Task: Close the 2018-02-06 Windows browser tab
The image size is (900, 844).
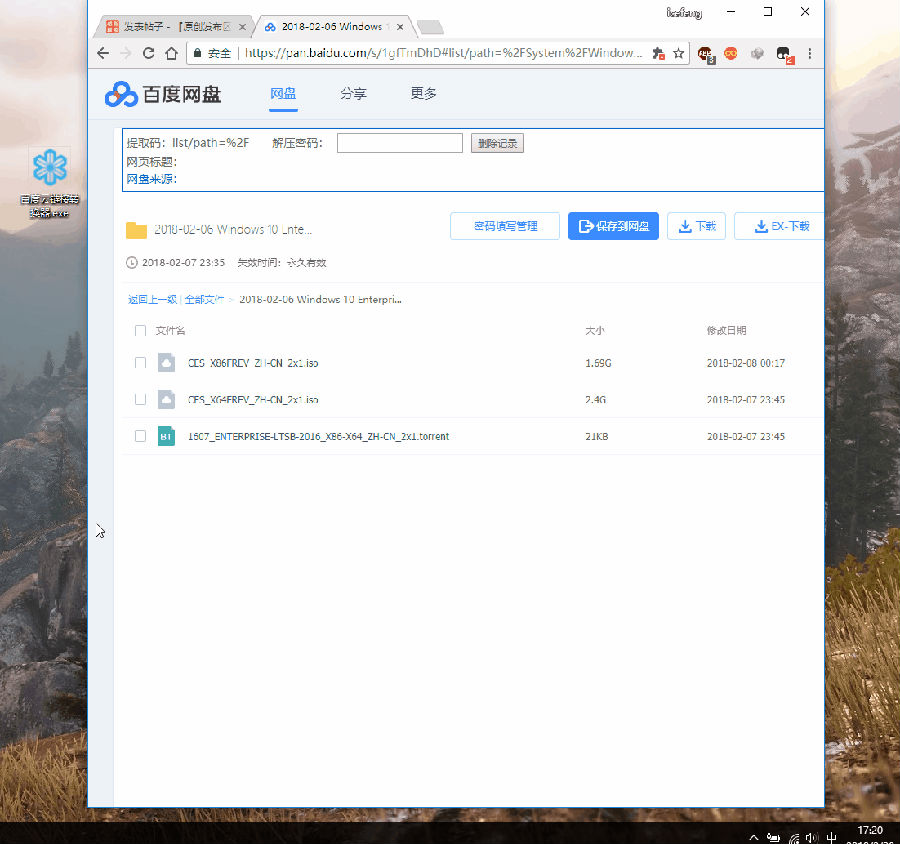Action: (x=400, y=27)
